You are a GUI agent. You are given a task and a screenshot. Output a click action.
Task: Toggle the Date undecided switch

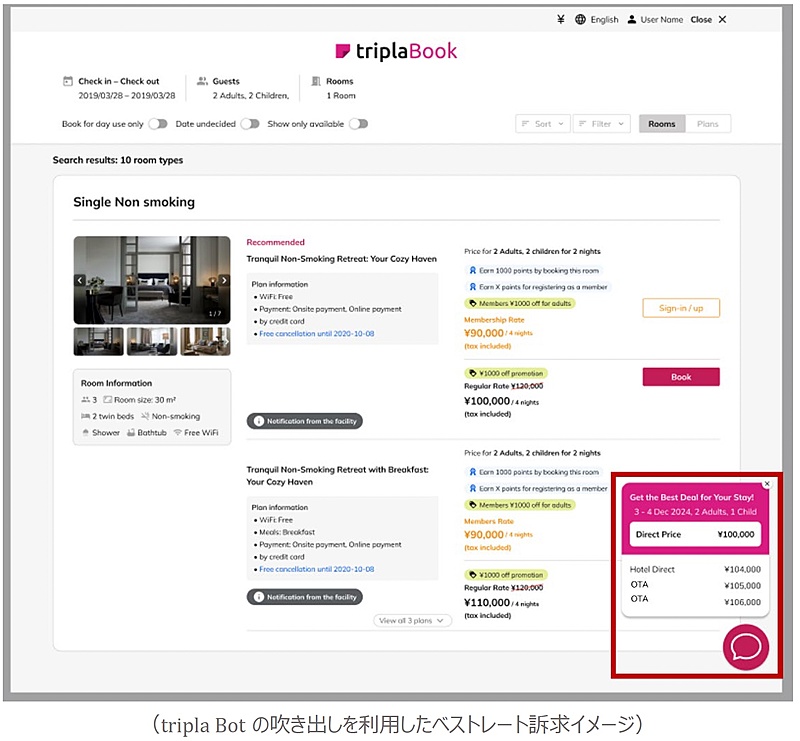point(250,124)
